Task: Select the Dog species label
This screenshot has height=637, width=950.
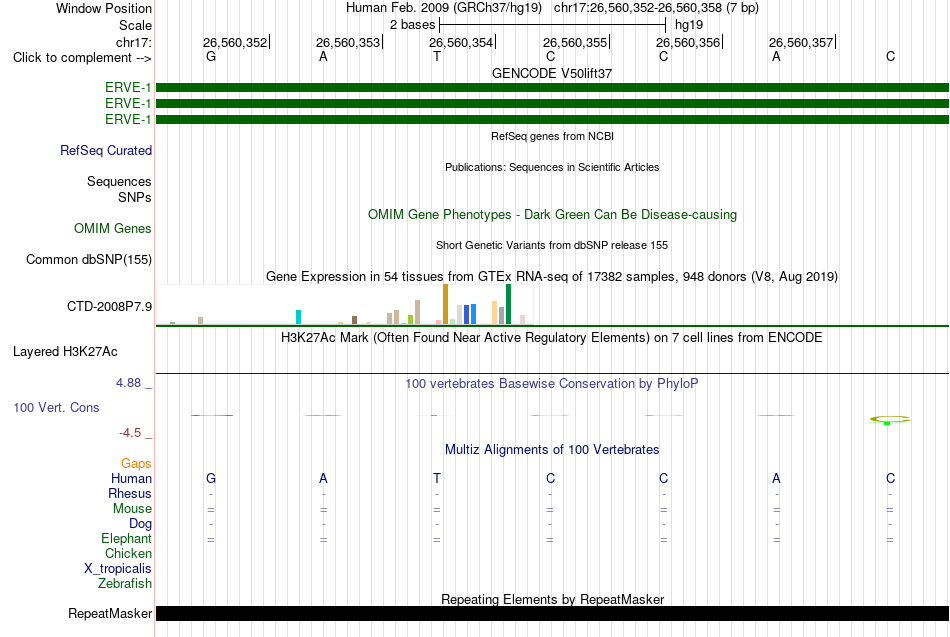Action: tap(141, 524)
